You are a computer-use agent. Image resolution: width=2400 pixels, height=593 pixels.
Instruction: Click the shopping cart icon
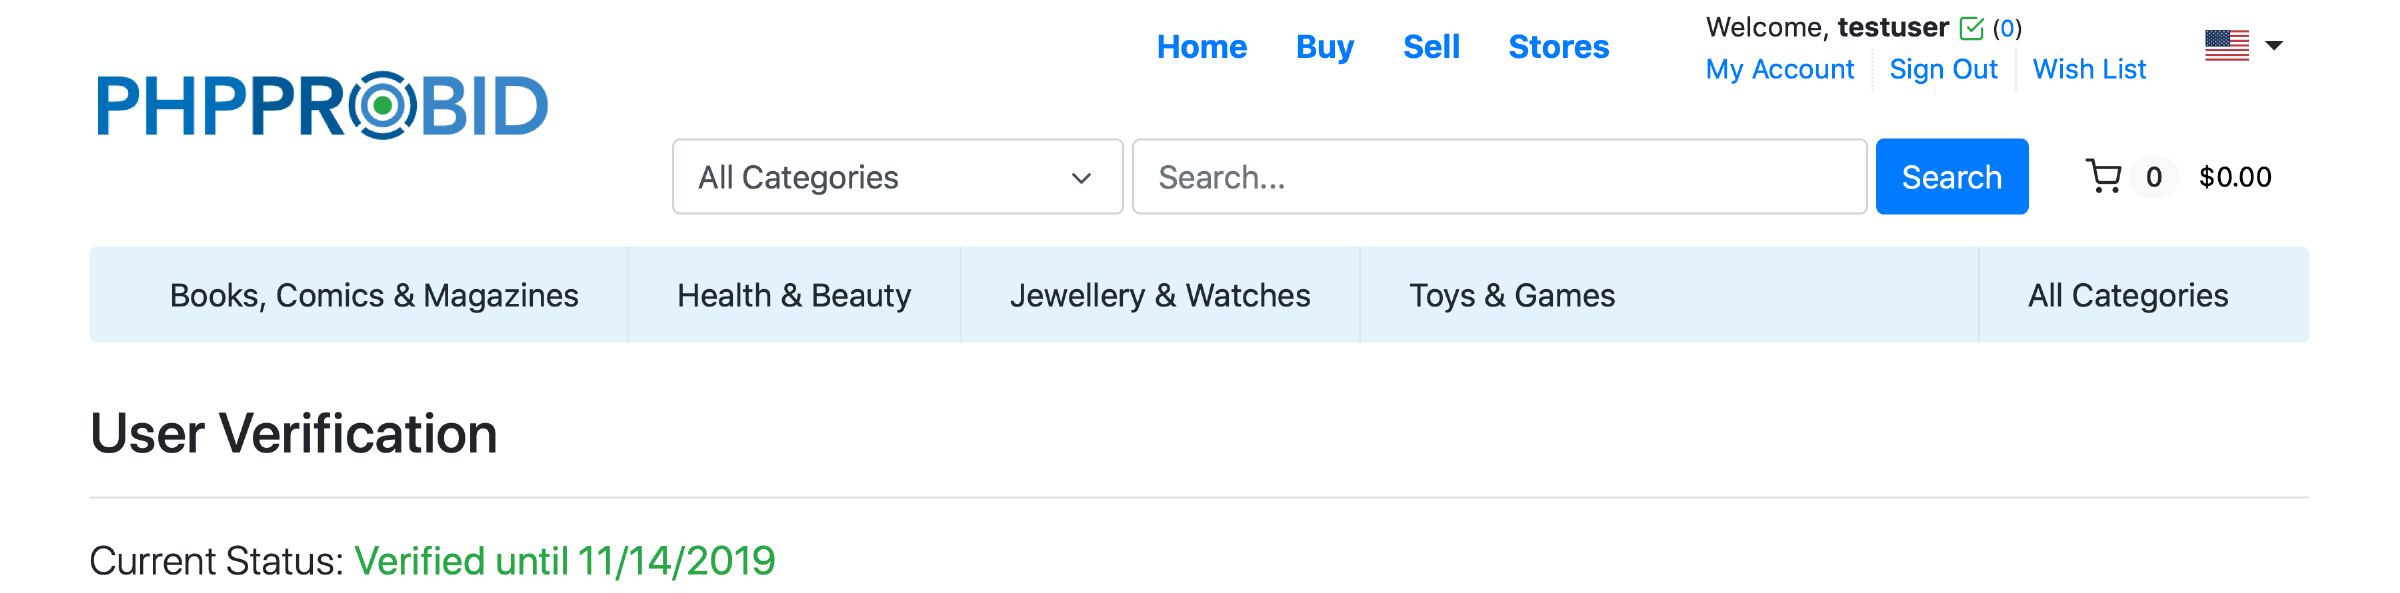point(2104,177)
